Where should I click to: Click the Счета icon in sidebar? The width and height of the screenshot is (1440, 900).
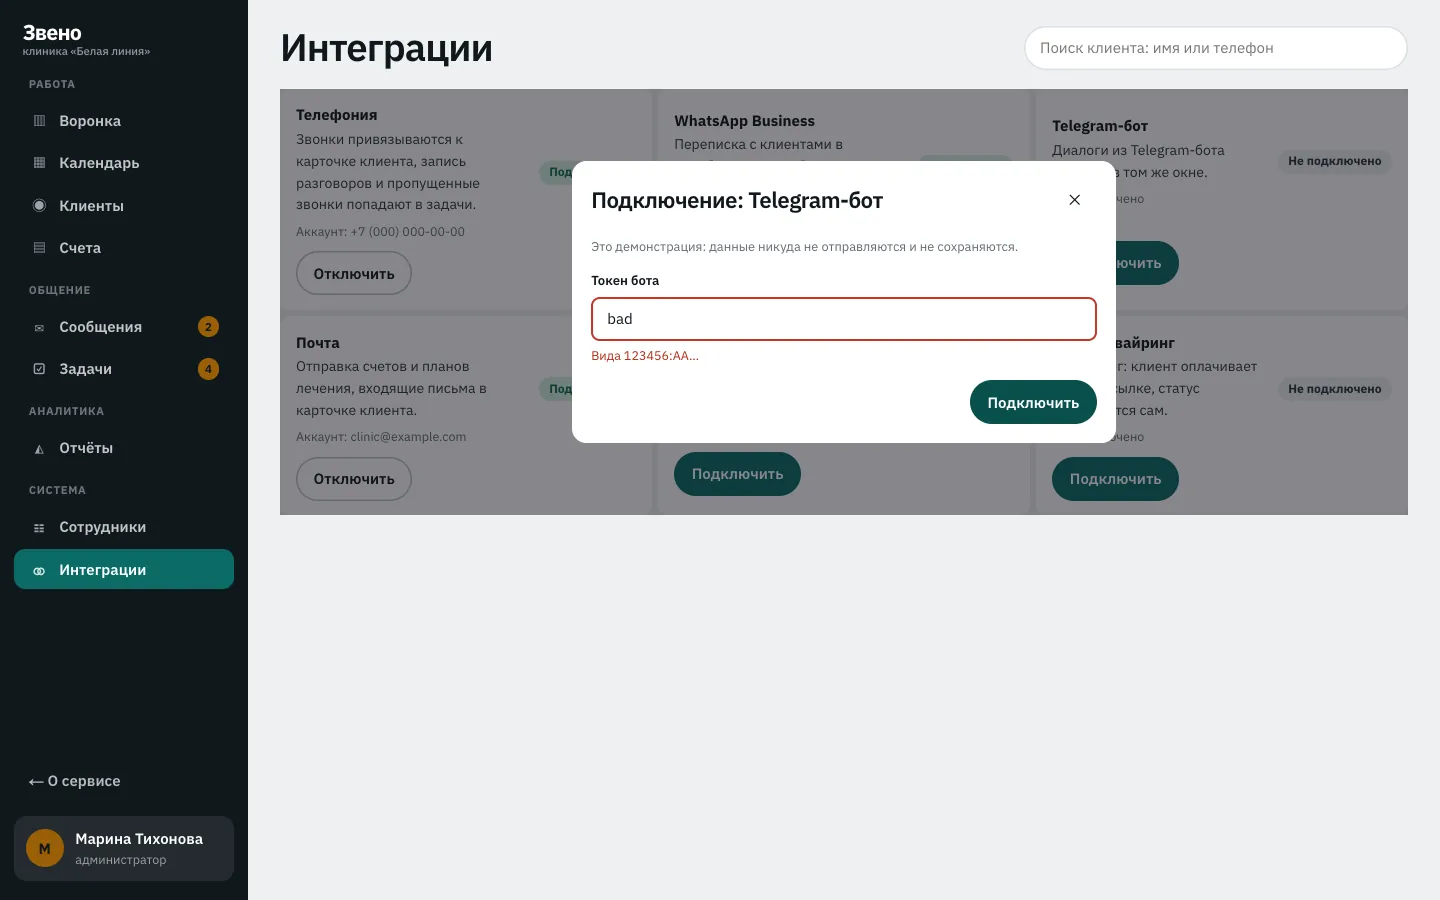39,248
